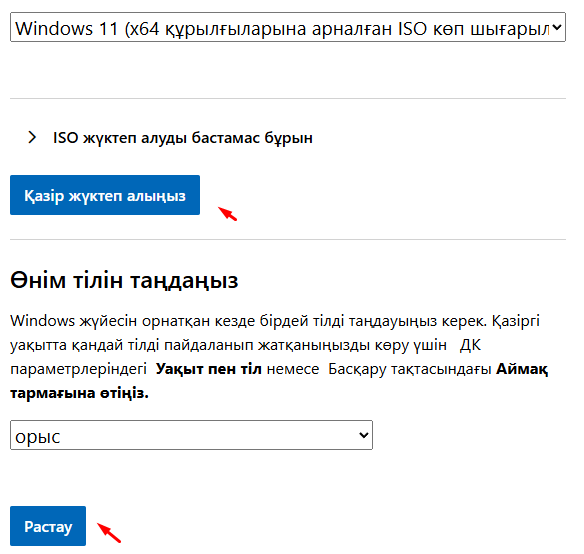Click the bold 'Аймақ' text
Image resolution: width=584 pixels, height=554 pixels.
tap(522, 369)
